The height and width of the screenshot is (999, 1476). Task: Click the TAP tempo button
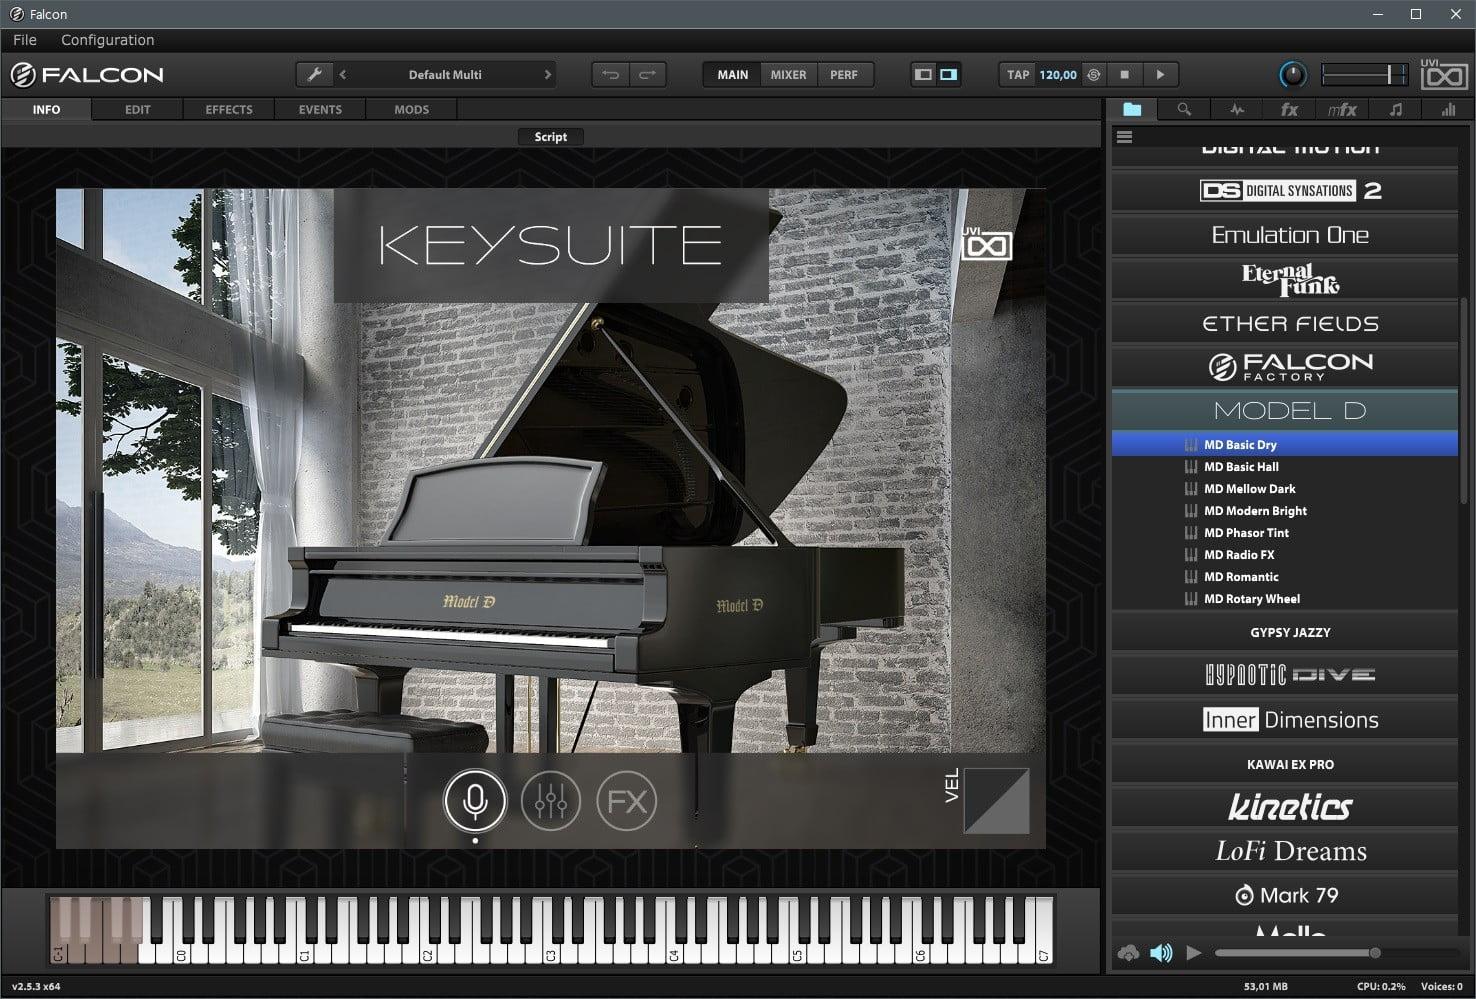coord(1018,75)
